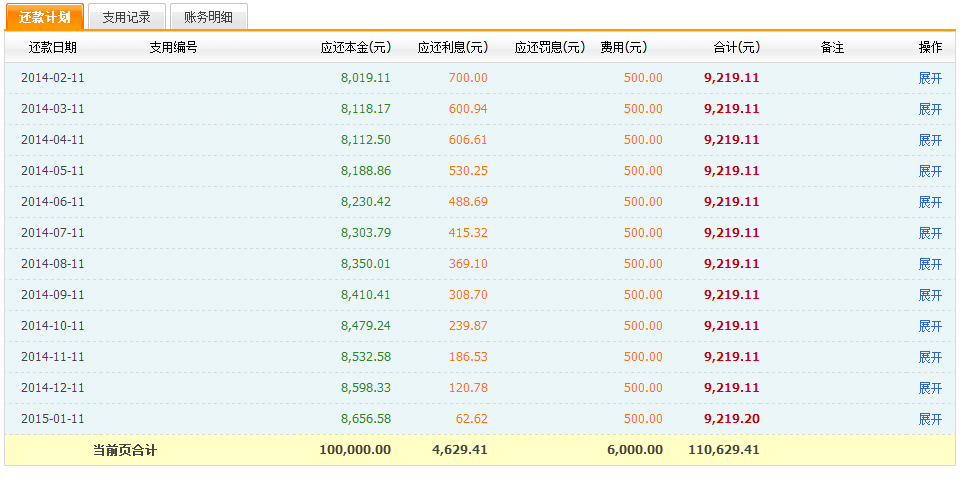Viewport: 963px width, 494px height.
Task: Click interest amount 606.61
Action: [x=468, y=140]
